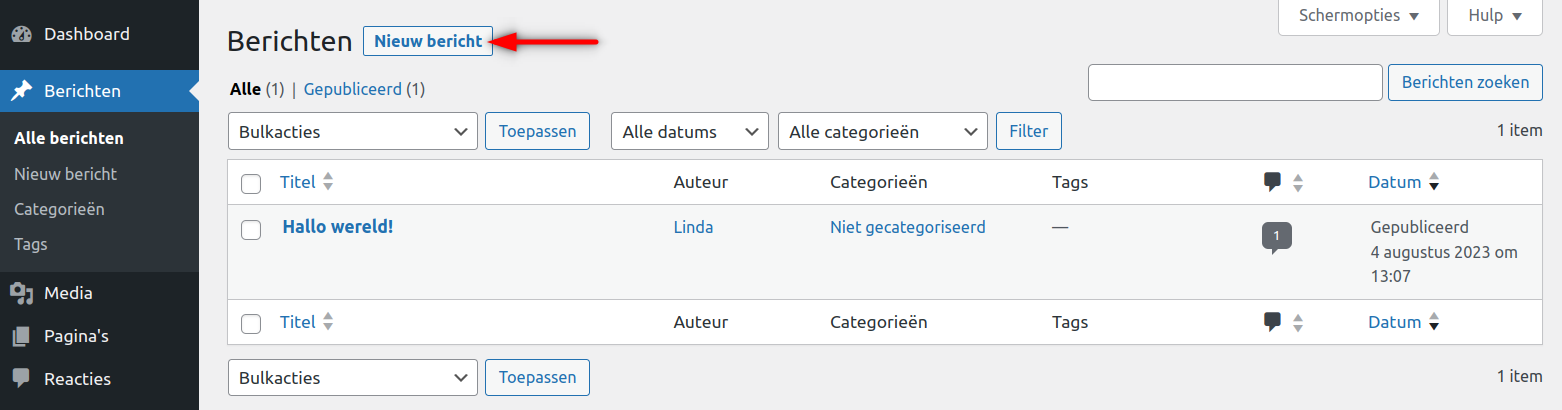Show Alle (1) filter link
Image resolution: width=1562 pixels, height=410 pixels.
point(258,89)
